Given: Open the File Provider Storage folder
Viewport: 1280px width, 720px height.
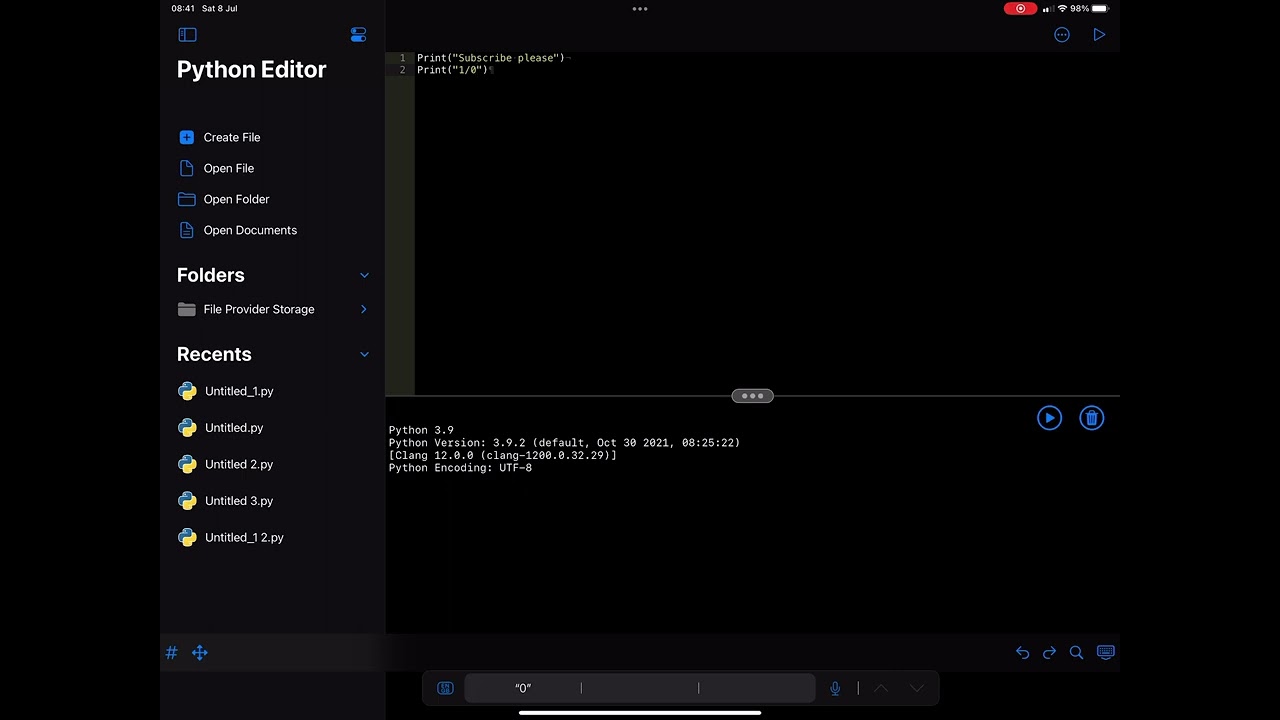Looking at the screenshot, I should pyautogui.click(x=259, y=309).
